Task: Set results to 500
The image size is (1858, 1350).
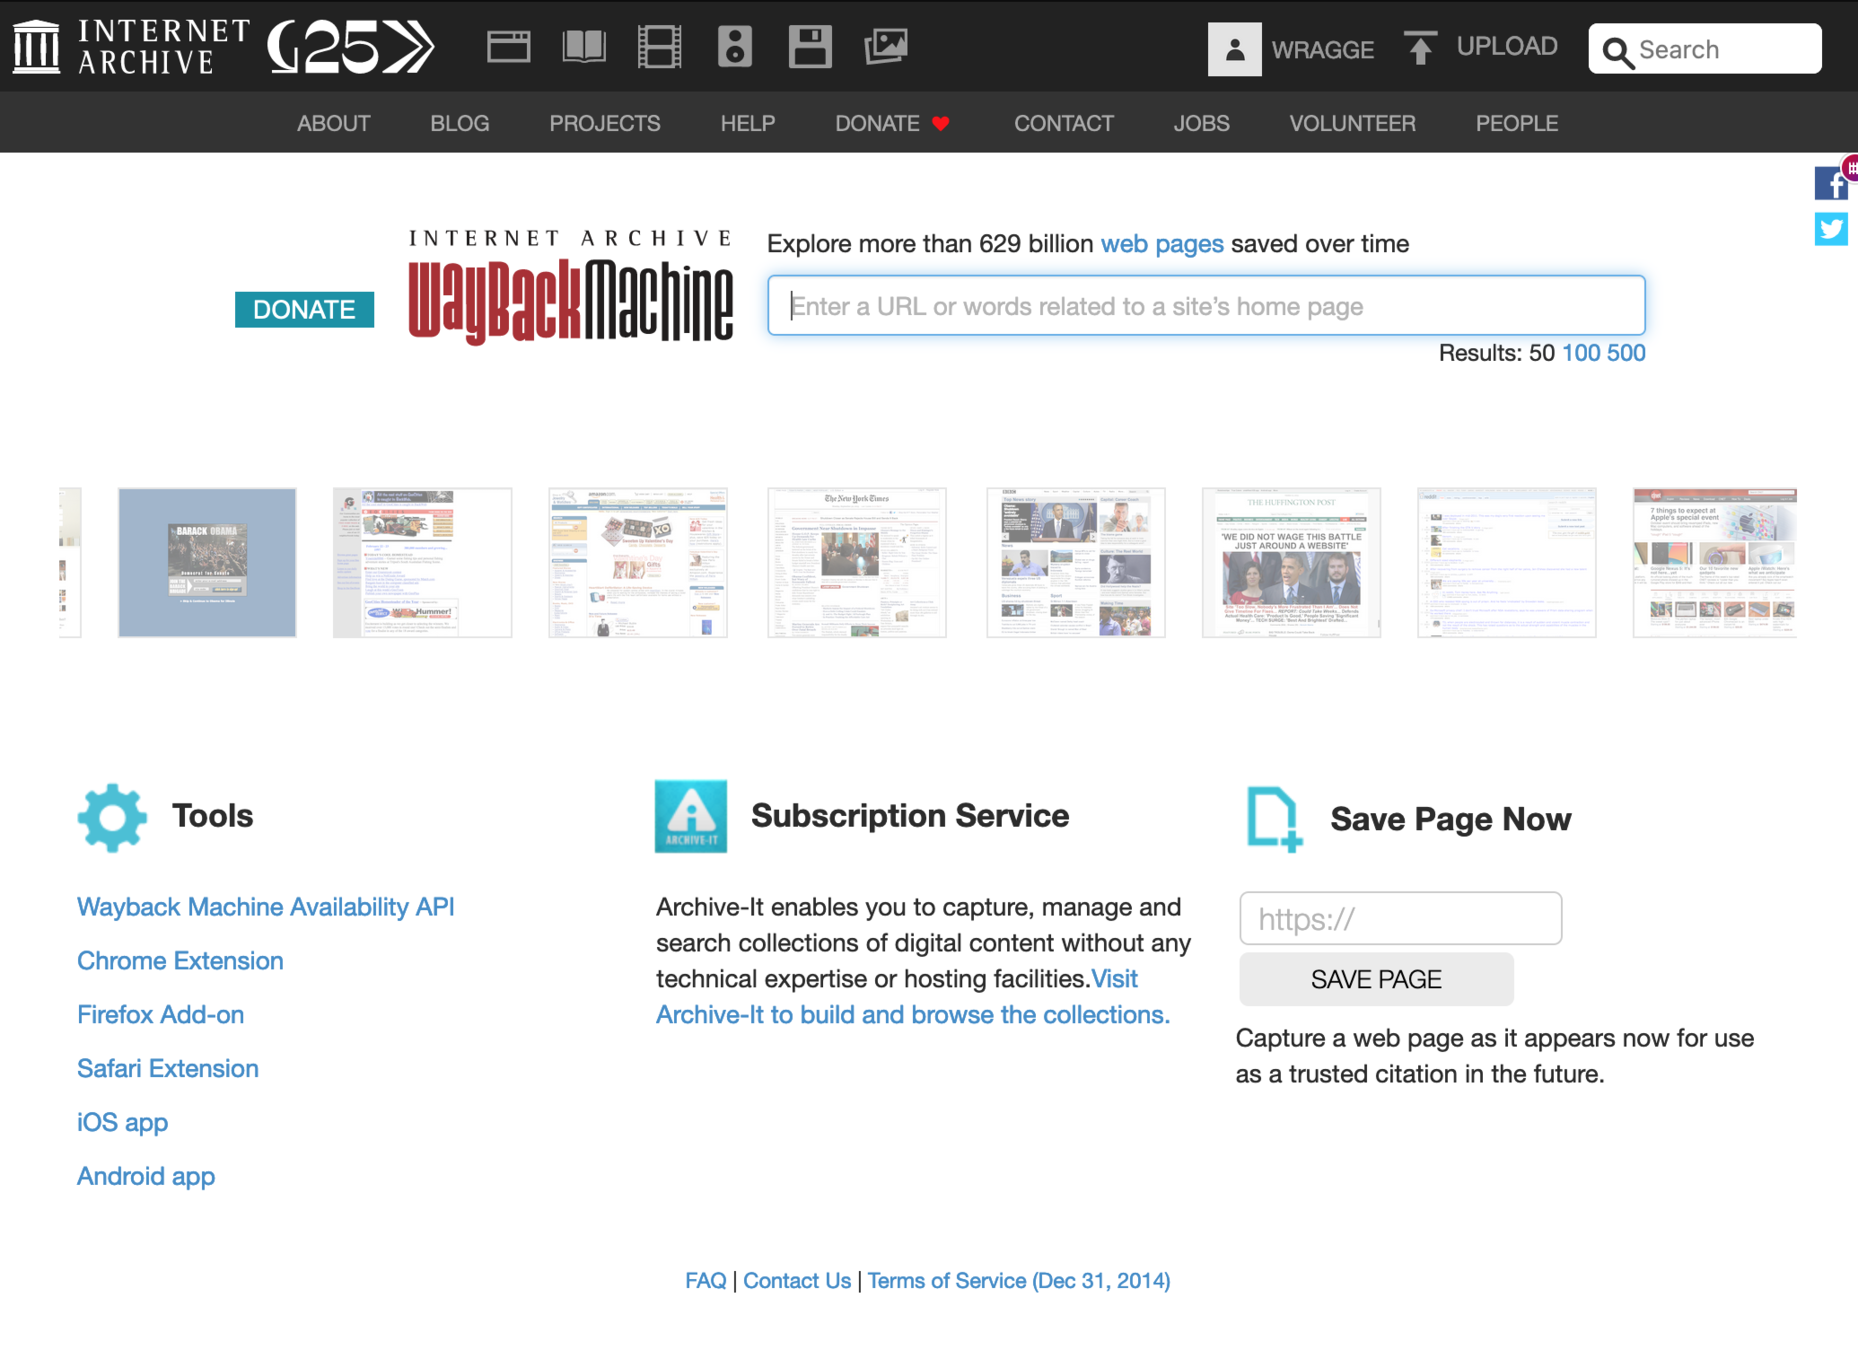Action: pyautogui.click(x=1626, y=353)
